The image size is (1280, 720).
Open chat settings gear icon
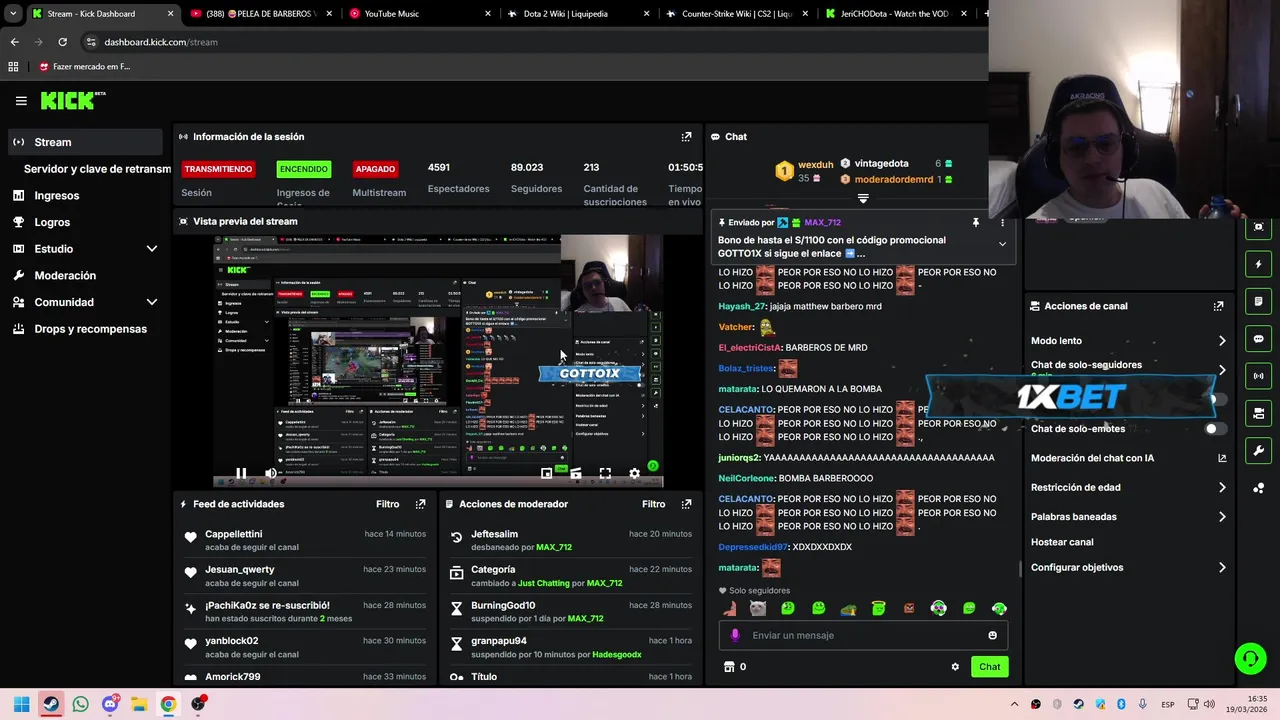pyautogui.click(x=955, y=667)
